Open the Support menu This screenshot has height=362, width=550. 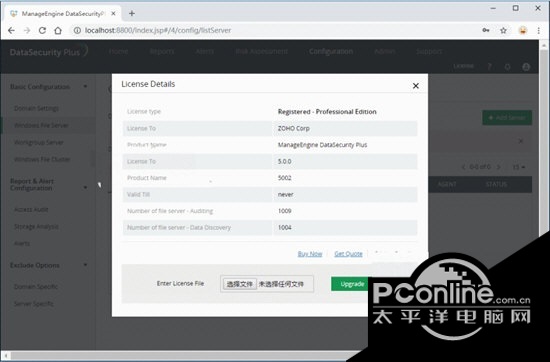click(x=429, y=52)
